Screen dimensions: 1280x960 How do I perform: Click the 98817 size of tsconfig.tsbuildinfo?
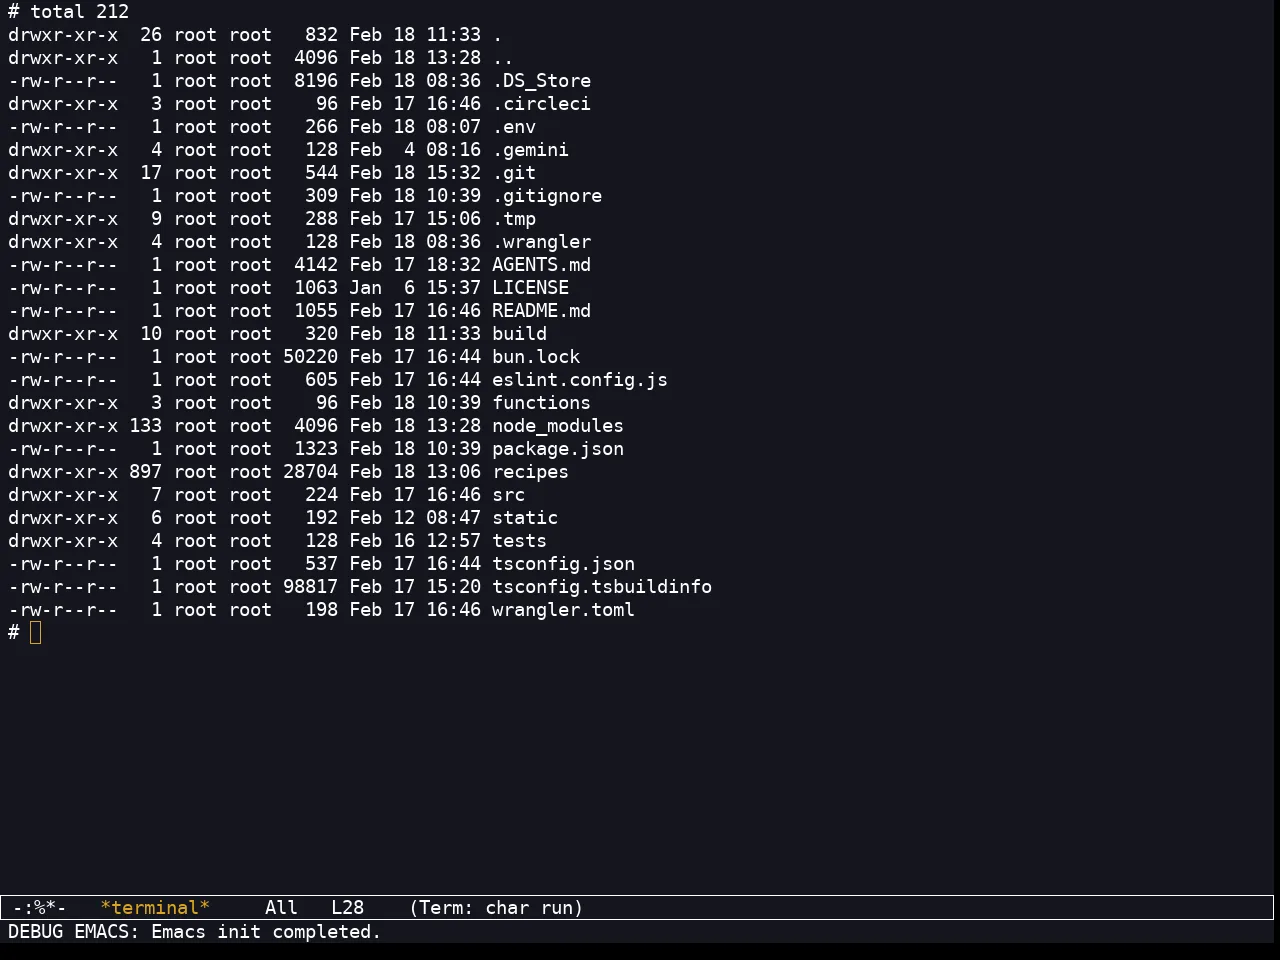[310, 587]
